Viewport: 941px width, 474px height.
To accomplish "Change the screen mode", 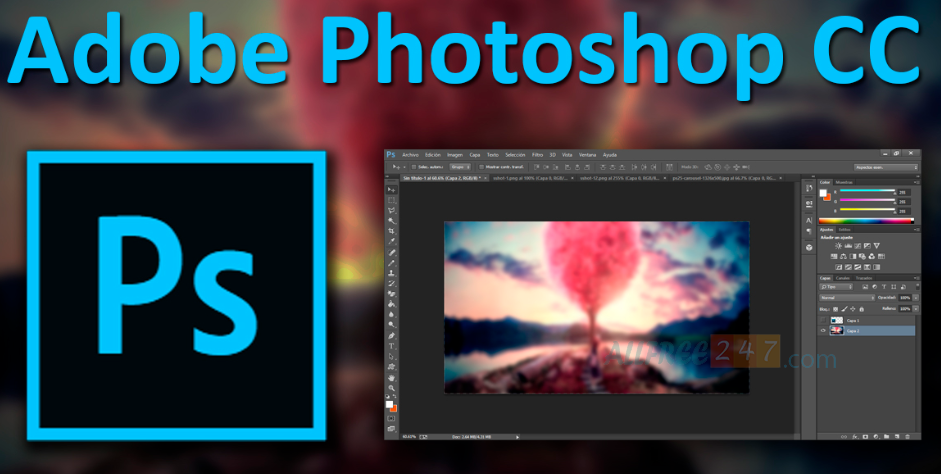I will point(392,428).
